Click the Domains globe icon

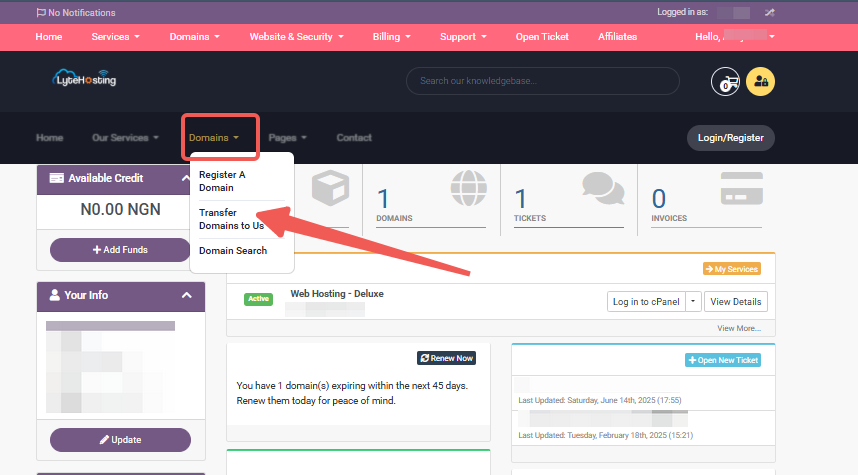[x=468, y=188]
